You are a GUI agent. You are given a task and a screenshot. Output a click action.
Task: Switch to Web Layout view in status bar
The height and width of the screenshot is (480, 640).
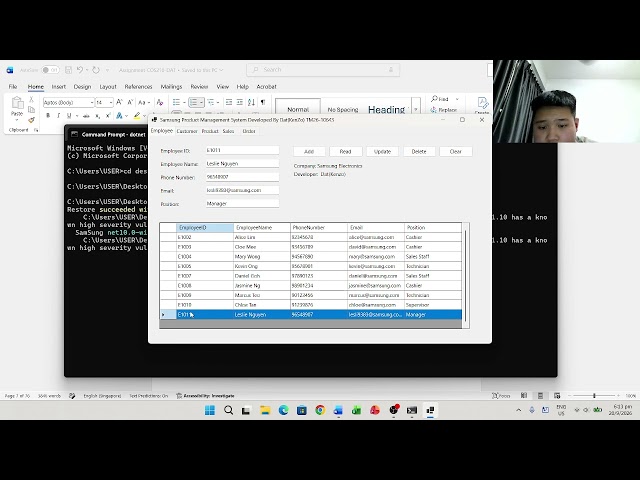coord(557,396)
